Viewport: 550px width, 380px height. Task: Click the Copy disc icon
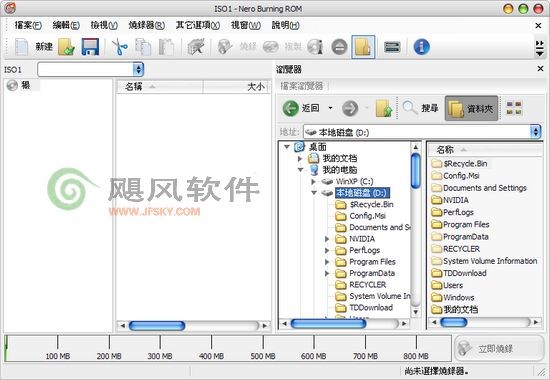coord(270,47)
